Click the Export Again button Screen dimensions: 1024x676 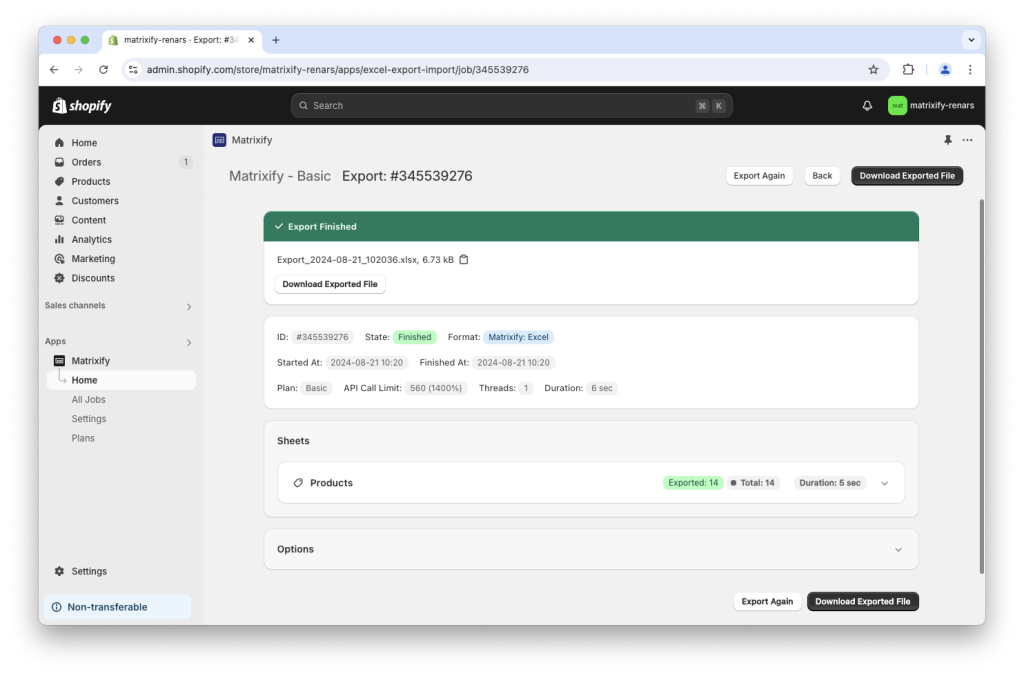[x=759, y=175]
